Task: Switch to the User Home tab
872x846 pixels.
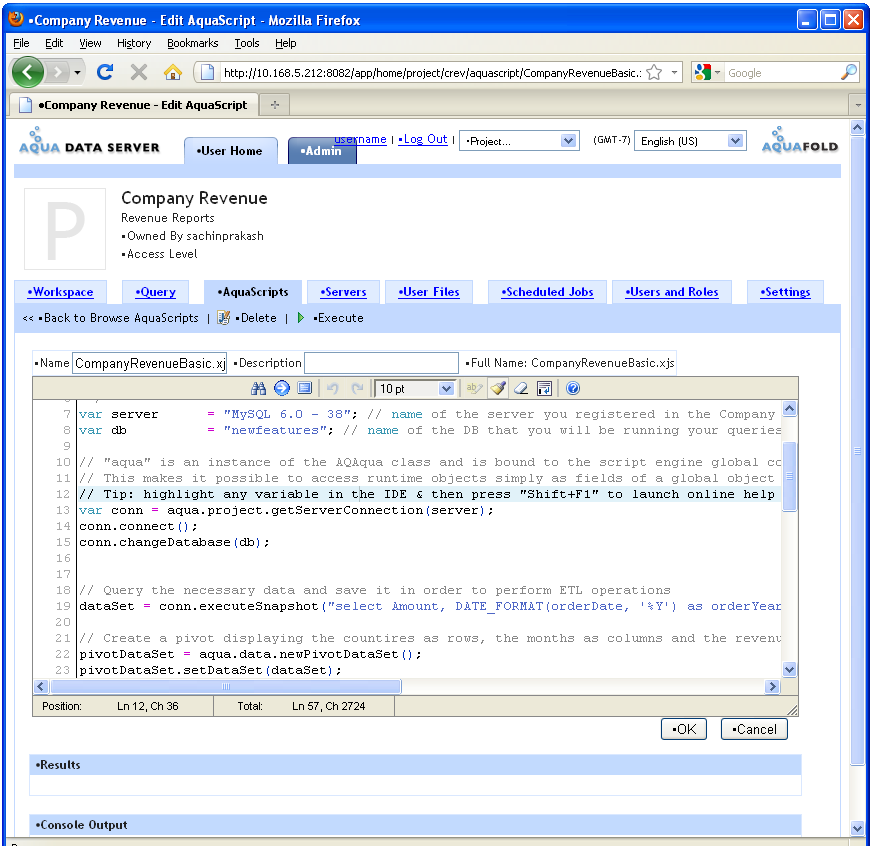Action: click(x=231, y=151)
